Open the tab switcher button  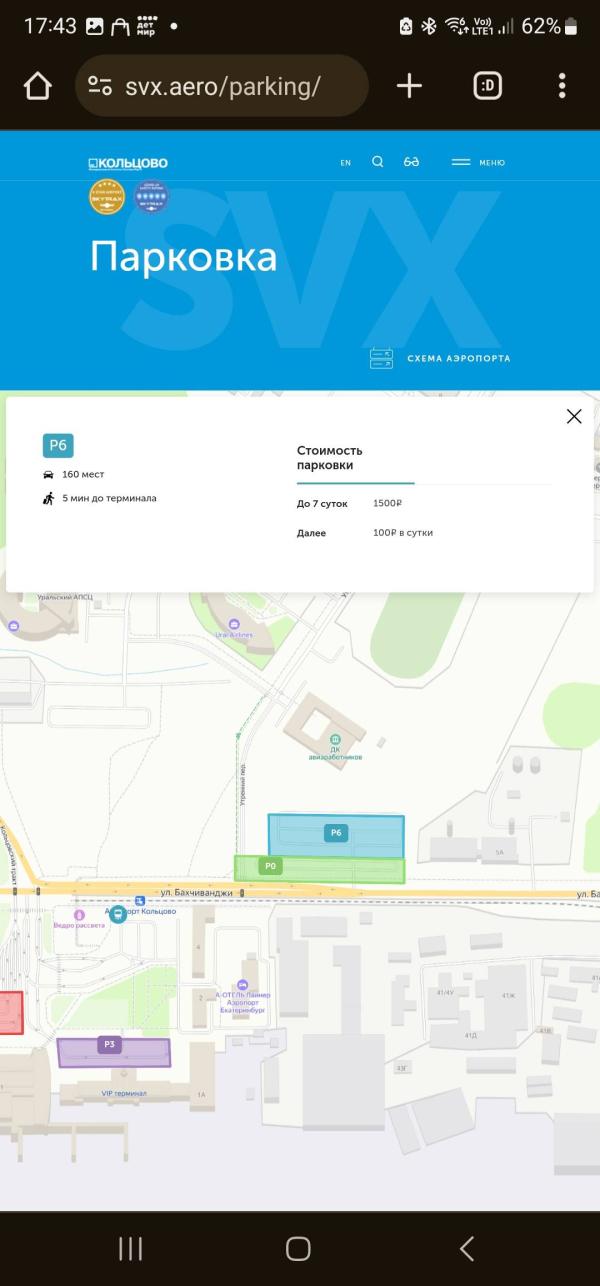487,87
